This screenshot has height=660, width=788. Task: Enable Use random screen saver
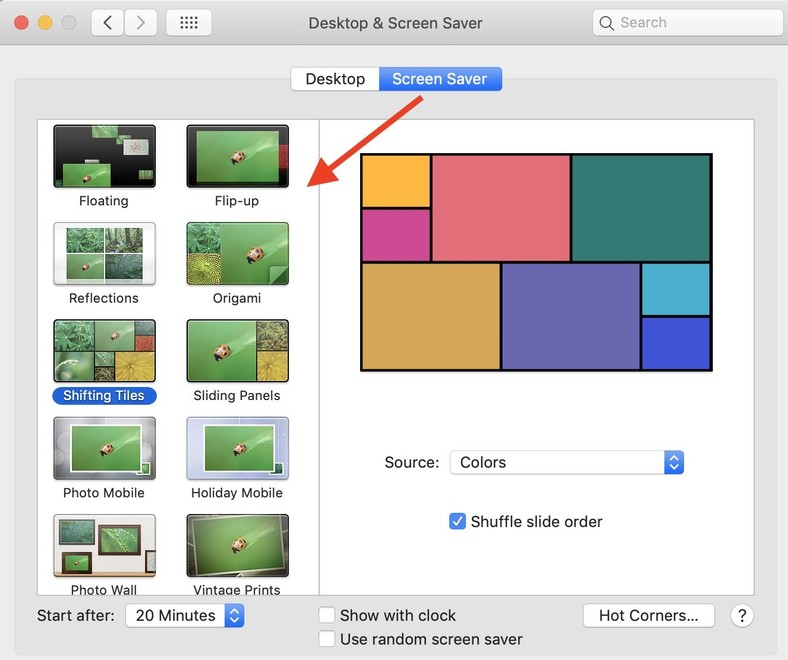327,639
